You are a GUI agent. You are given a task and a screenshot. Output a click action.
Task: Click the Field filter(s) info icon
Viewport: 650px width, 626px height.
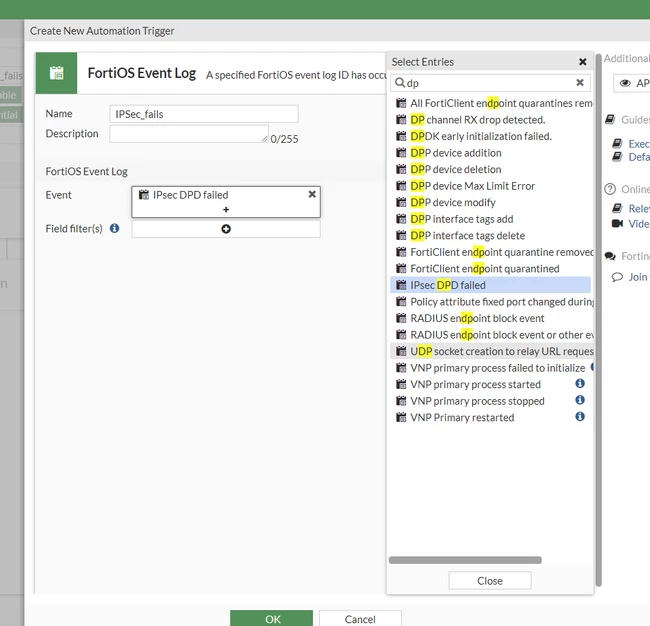click(x=114, y=228)
